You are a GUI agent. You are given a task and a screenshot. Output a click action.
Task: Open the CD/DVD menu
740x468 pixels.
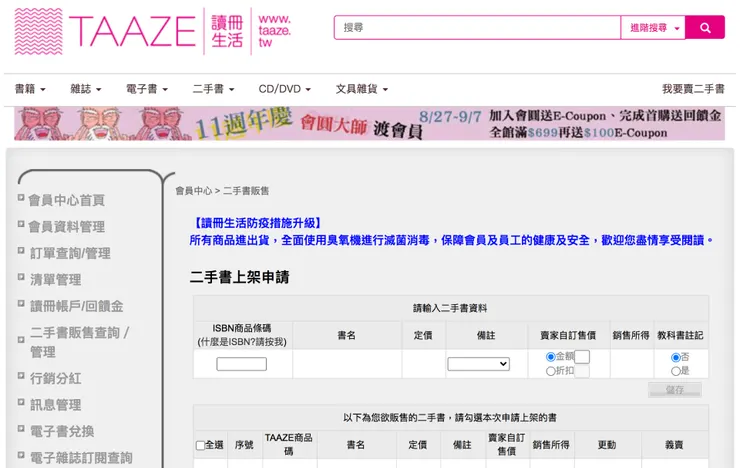285,89
